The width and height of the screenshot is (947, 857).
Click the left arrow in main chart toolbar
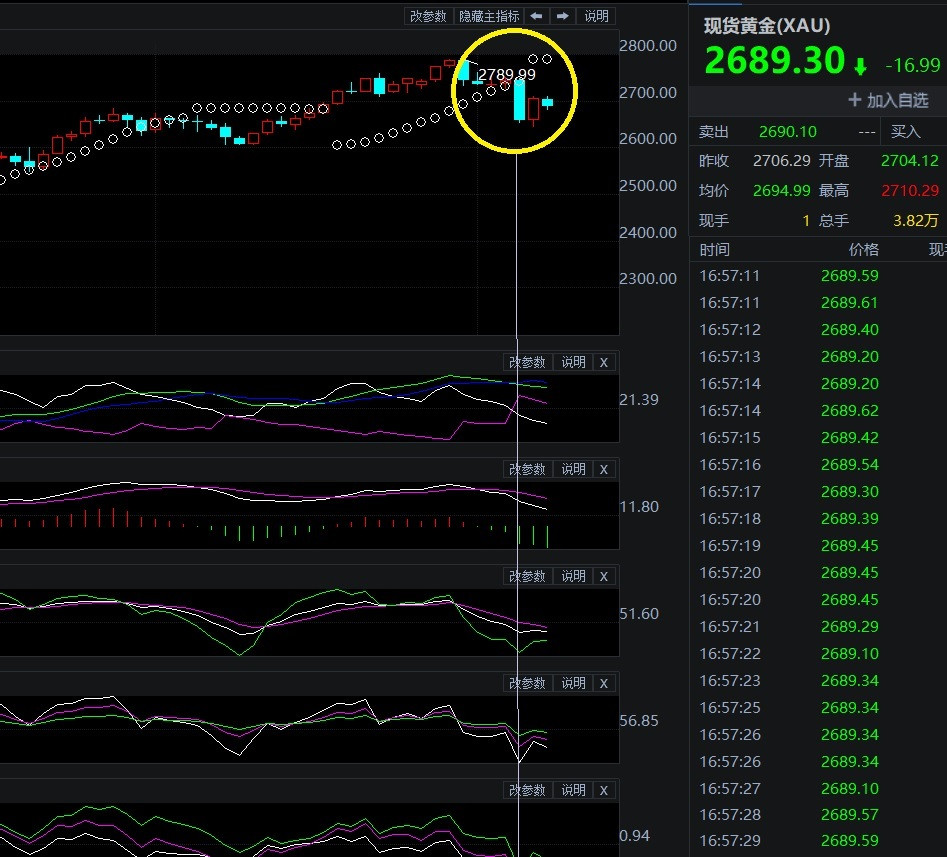point(537,16)
